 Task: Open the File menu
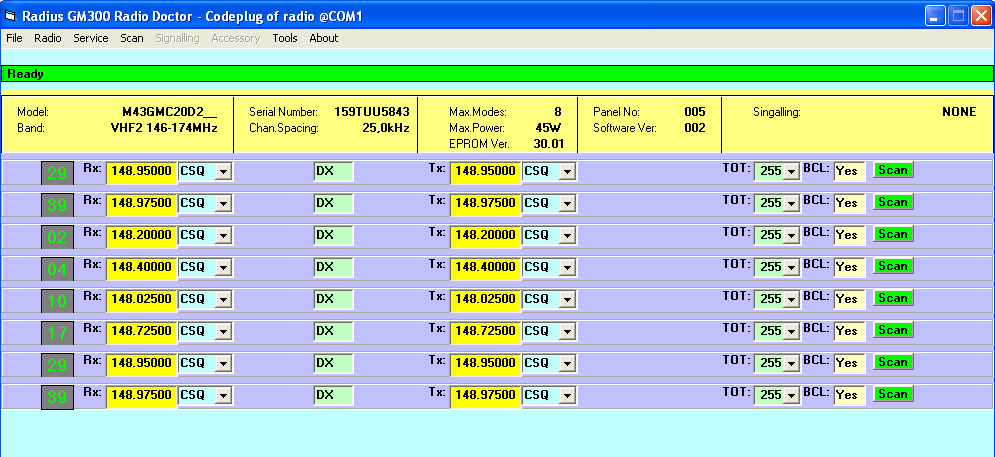(14, 38)
